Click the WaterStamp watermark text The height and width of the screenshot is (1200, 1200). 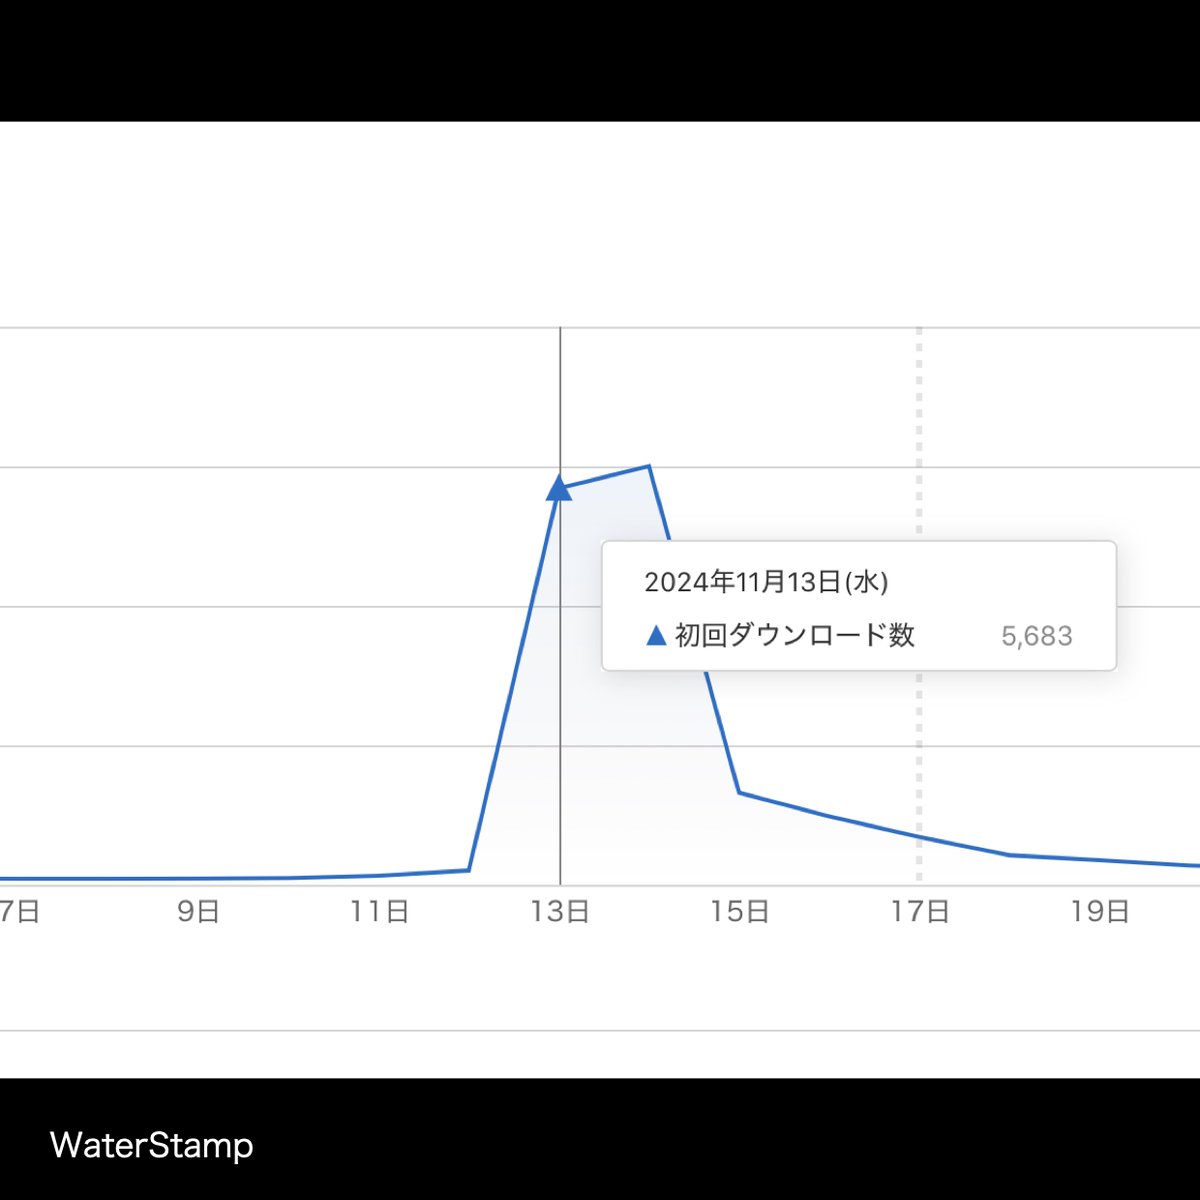pos(152,1145)
